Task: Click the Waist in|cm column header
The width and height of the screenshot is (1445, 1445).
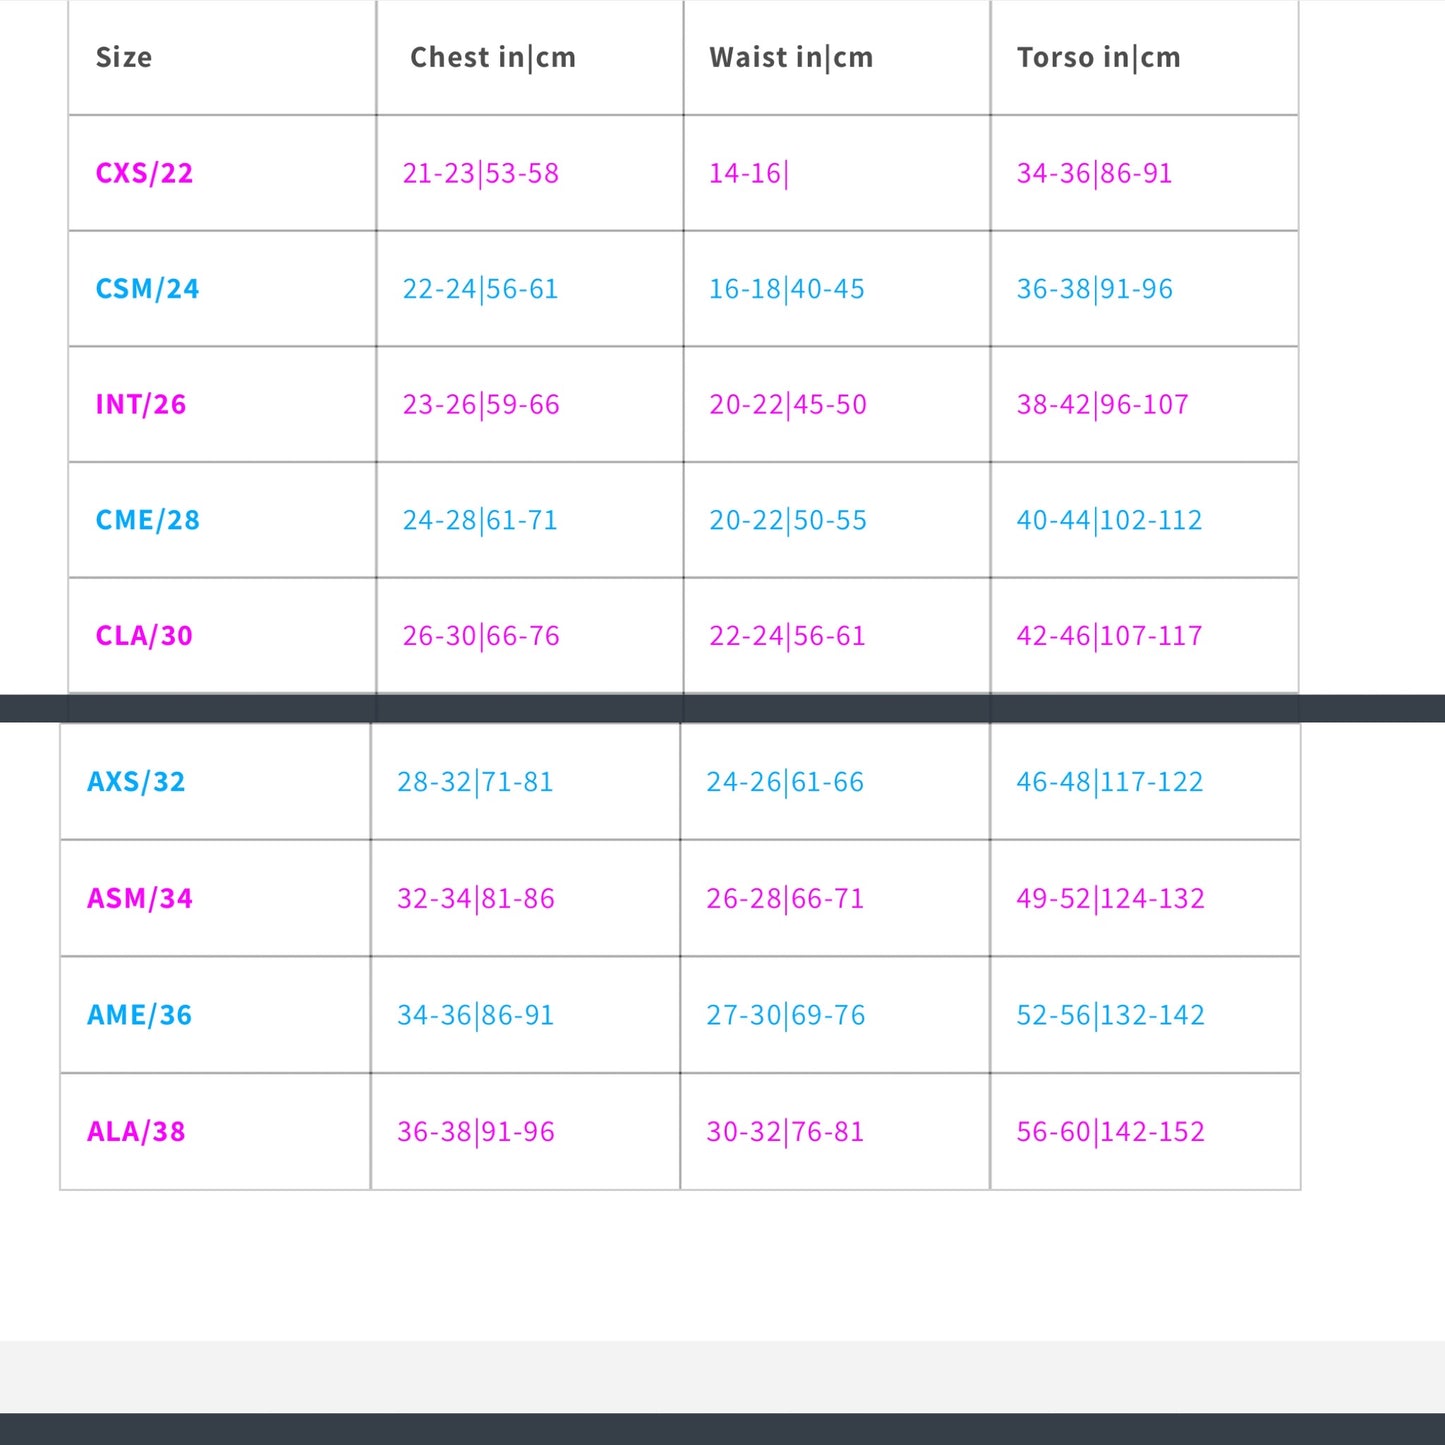Action: pos(791,58)
